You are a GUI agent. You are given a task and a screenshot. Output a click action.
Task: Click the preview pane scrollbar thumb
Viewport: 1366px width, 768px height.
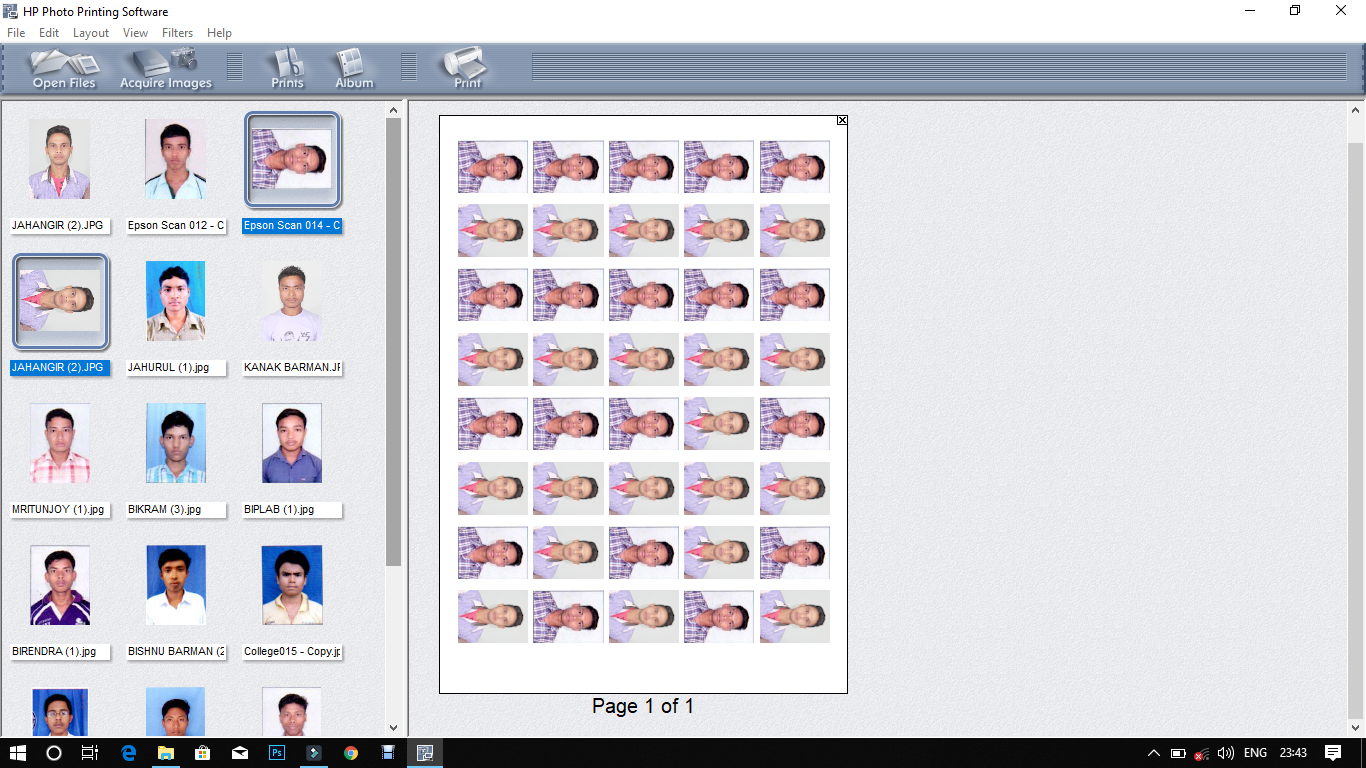pyautogui.click(x=1356, y=430)
